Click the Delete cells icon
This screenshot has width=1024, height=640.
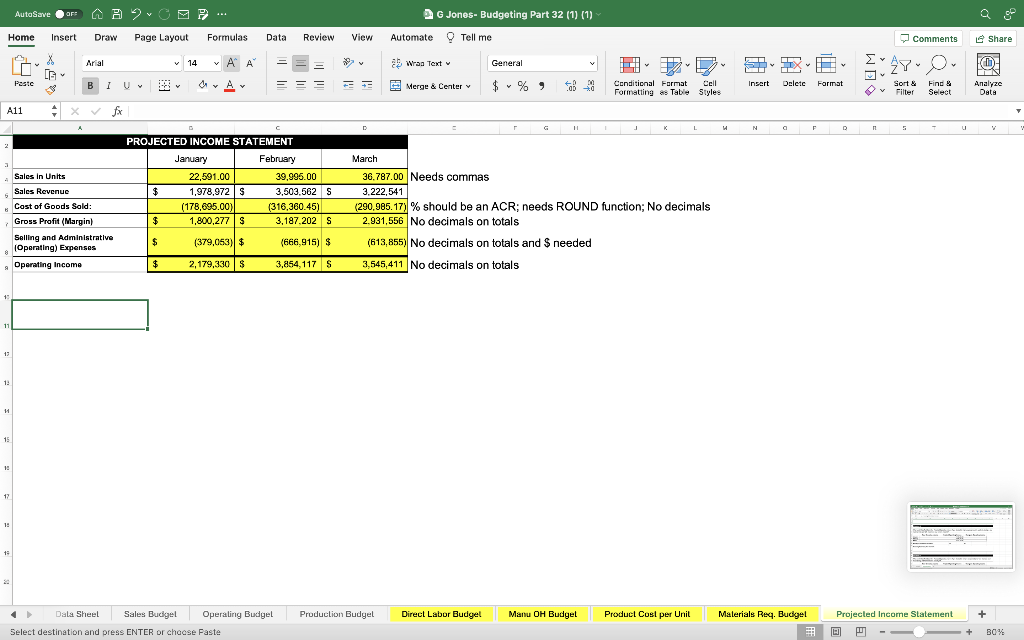[x=791, y=65]
